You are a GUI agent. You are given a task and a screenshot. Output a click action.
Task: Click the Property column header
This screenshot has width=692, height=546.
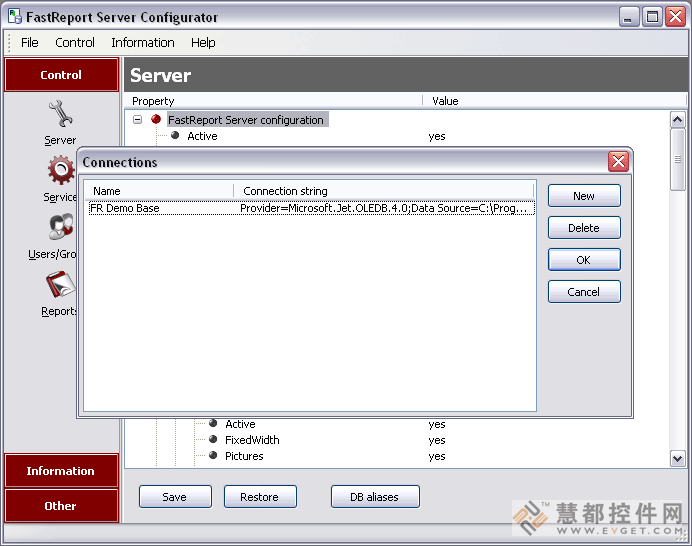(273, 101)
